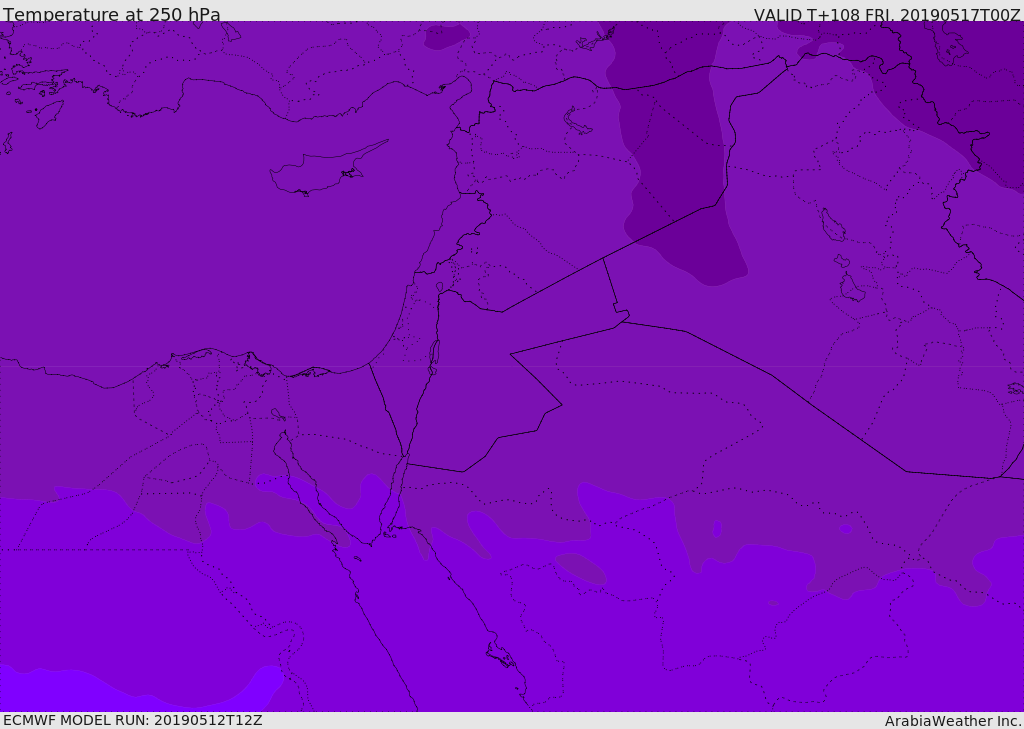This screenshot has width=1024, height=729.
Task: Click the Lake Razzaza outline in Iraq
Action: click(852, 287)
